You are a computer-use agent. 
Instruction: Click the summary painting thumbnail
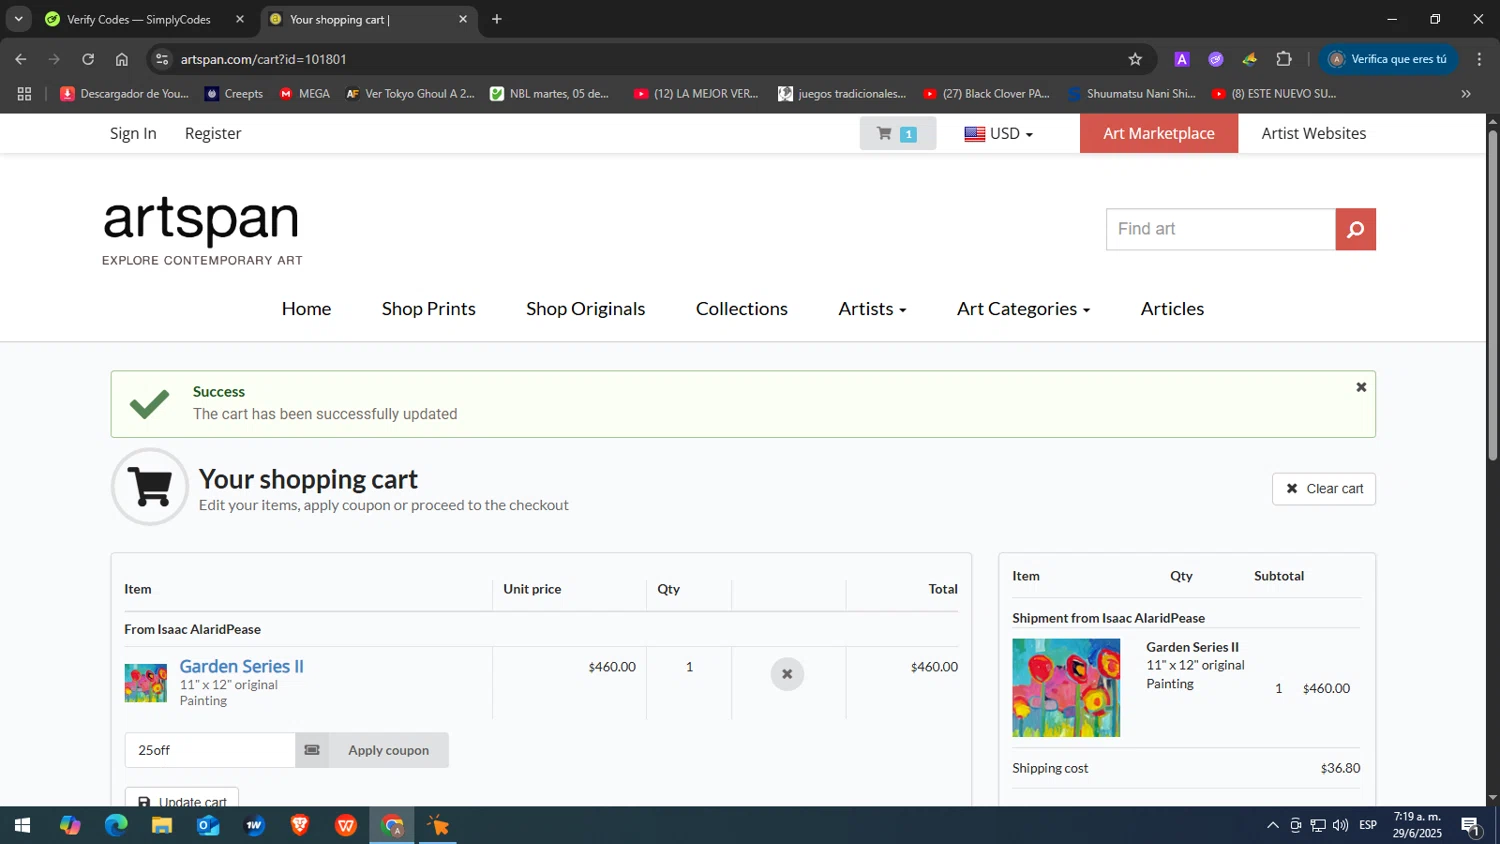coord(1066,688)
